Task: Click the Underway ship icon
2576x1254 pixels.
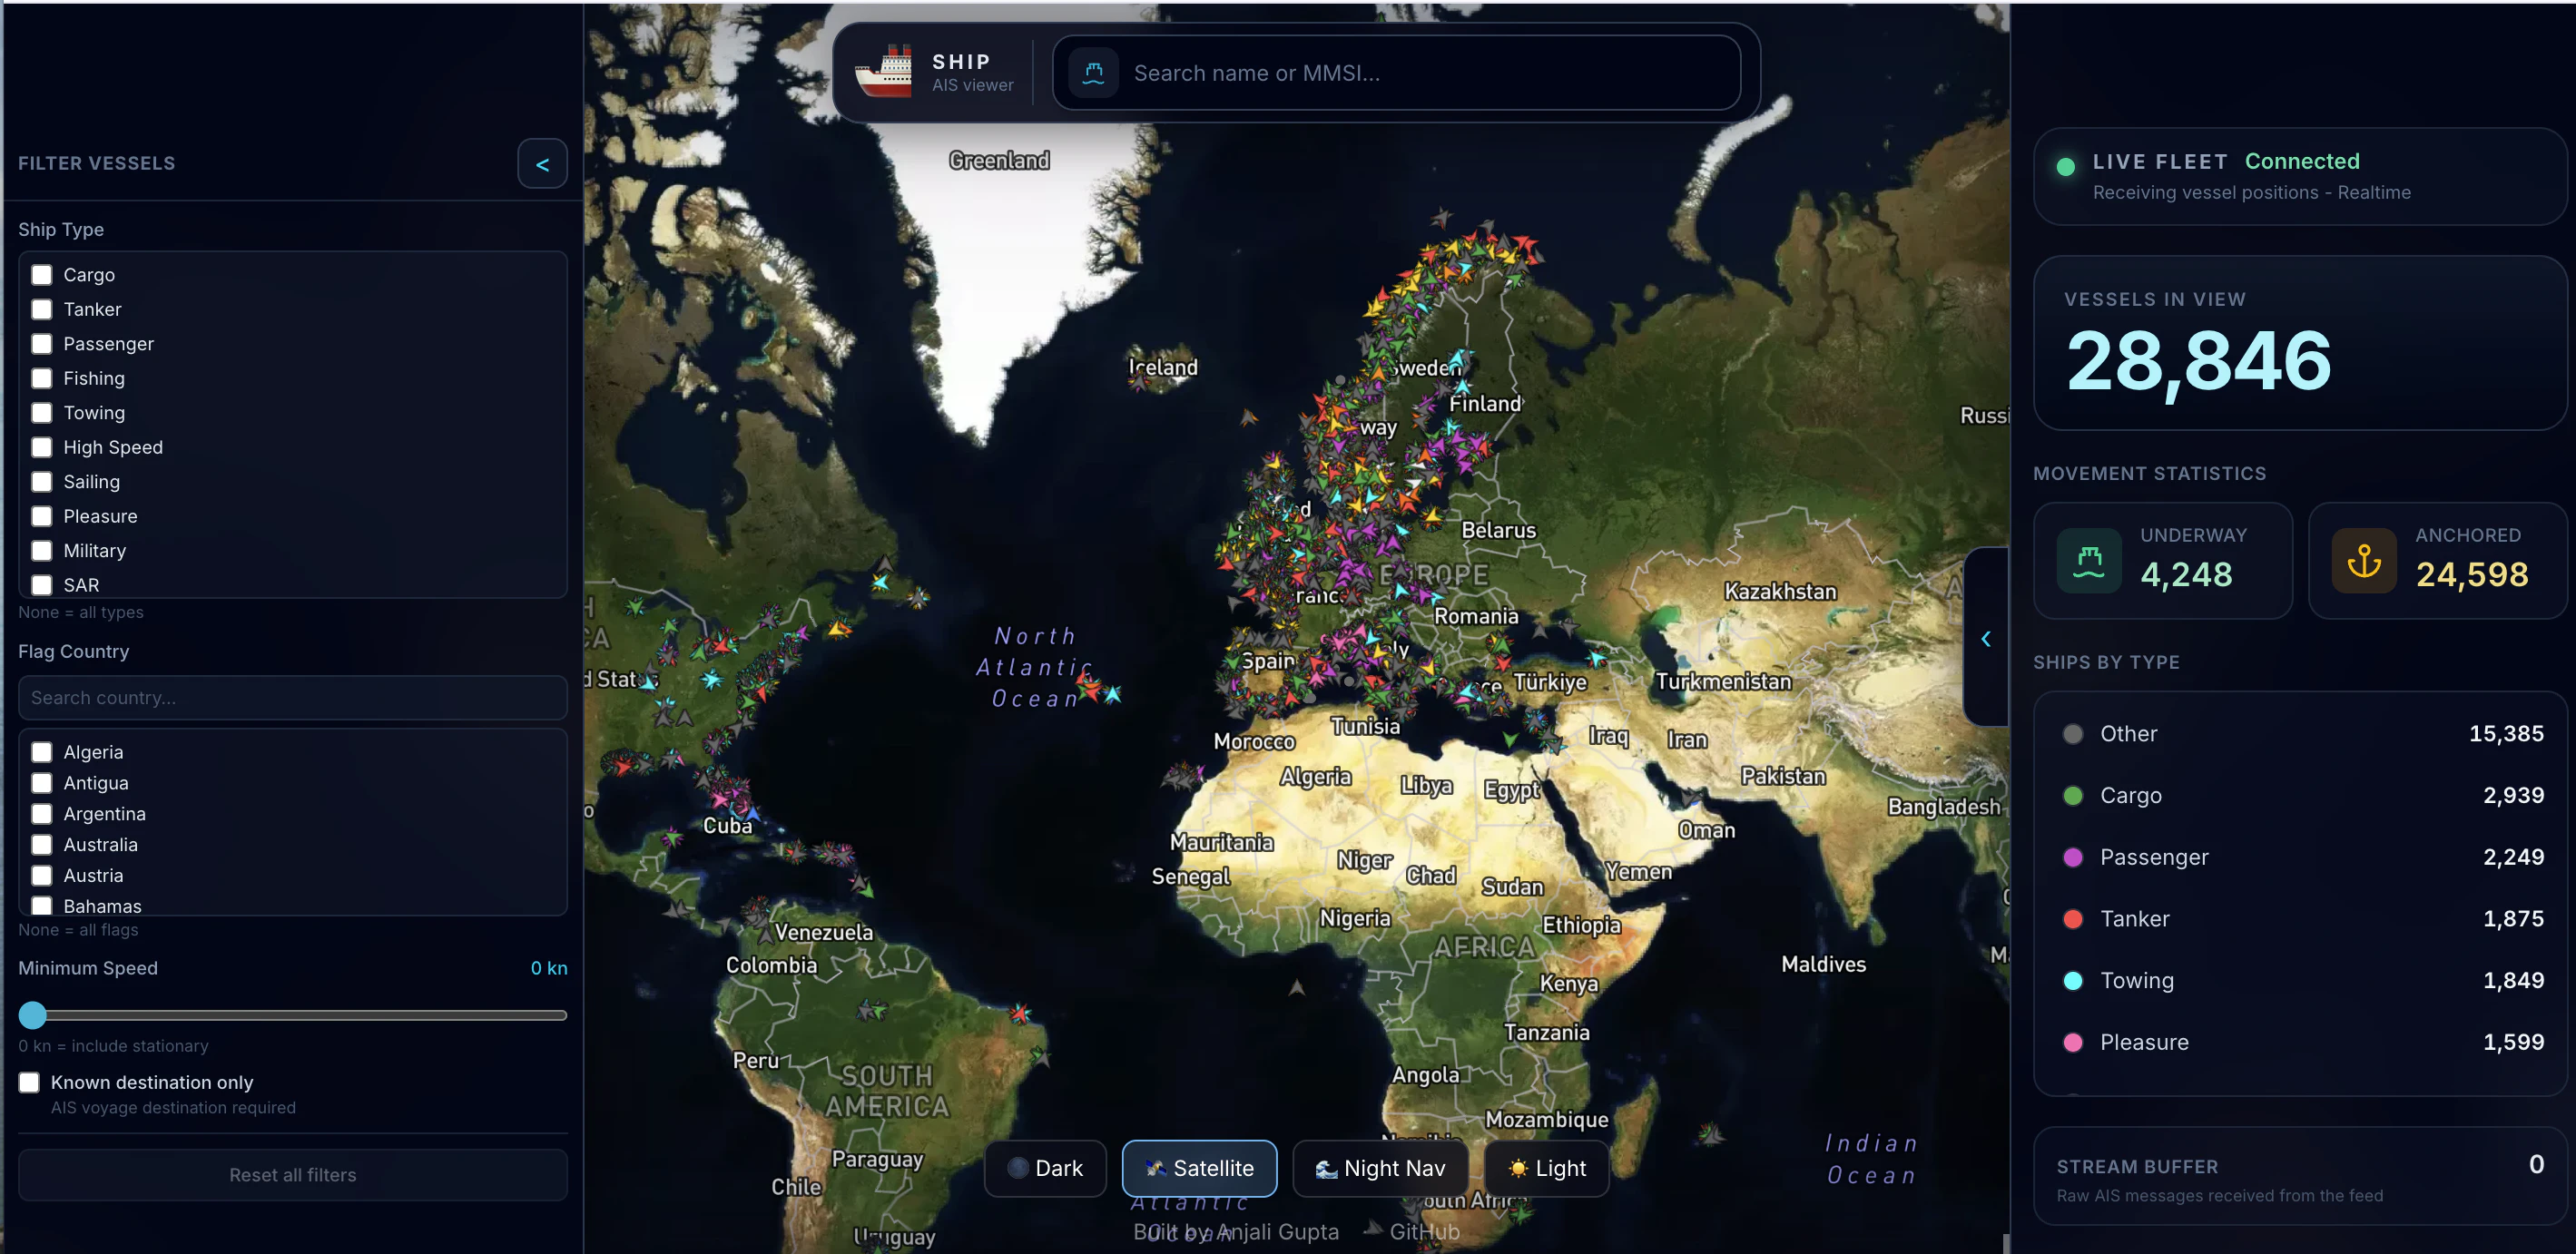Action: tap(2088, 561)
